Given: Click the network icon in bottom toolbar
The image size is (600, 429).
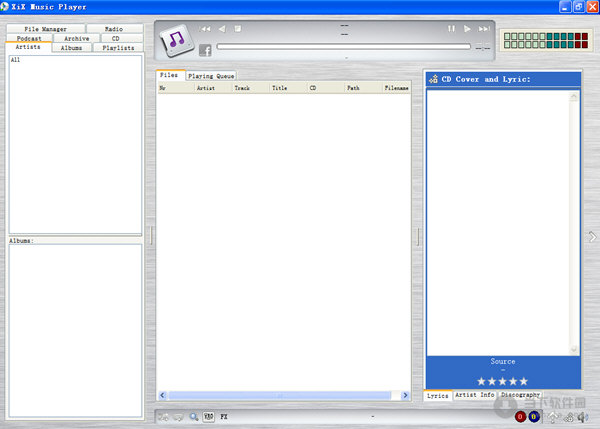Looking at the screenshot, I should [x=569, y=418].
